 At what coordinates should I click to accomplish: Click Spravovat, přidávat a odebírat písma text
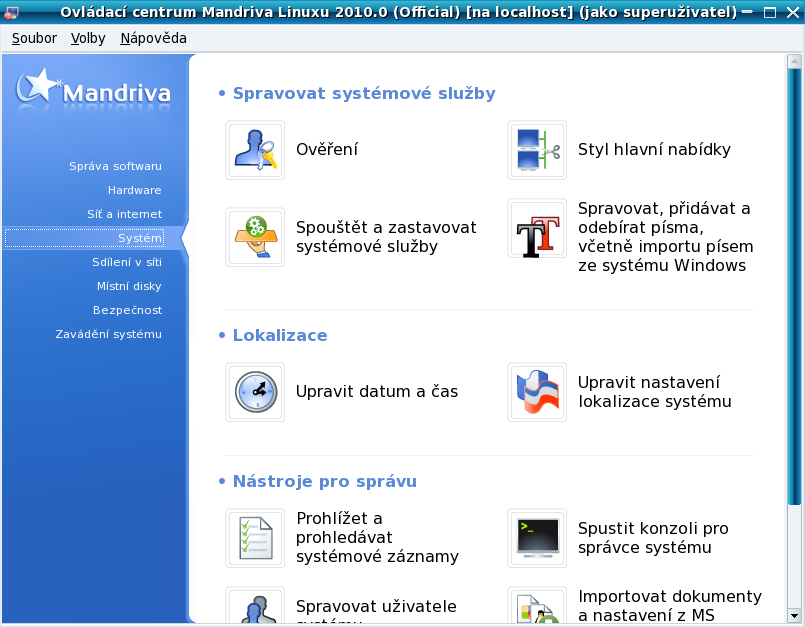(665, 237)
